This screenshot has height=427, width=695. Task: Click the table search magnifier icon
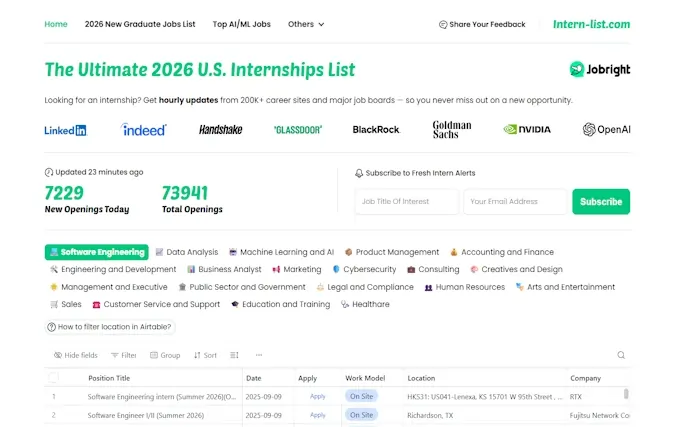(x=621, y=355)
